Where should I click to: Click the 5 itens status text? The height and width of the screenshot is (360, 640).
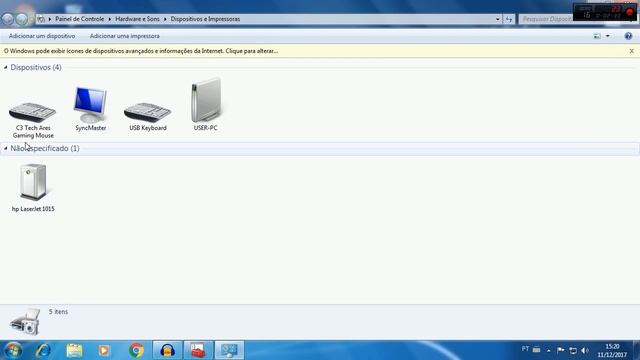(x=58, y=311)
